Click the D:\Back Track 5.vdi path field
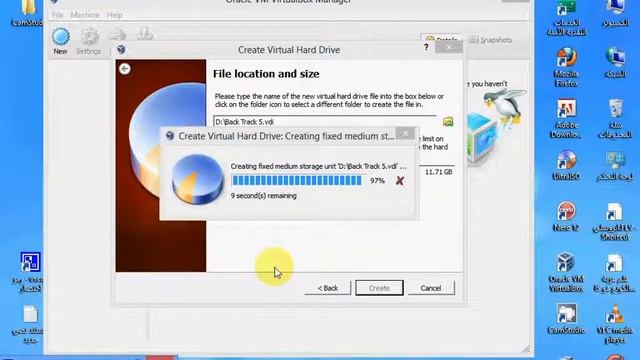The width and height of the screenshot is (640, 360). click(325, 122)
